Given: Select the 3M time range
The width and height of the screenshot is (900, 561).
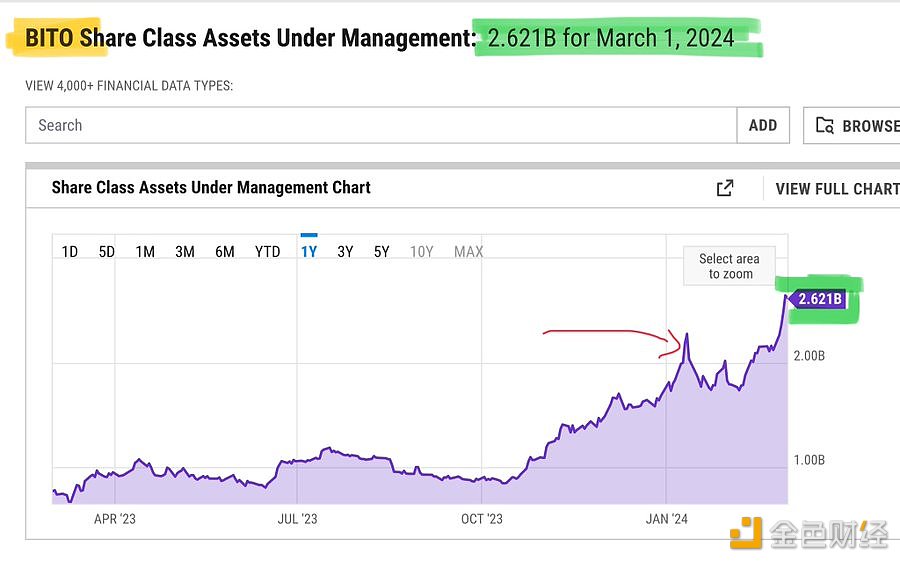Looking at the screenshot, I should (x=185, y=252).
